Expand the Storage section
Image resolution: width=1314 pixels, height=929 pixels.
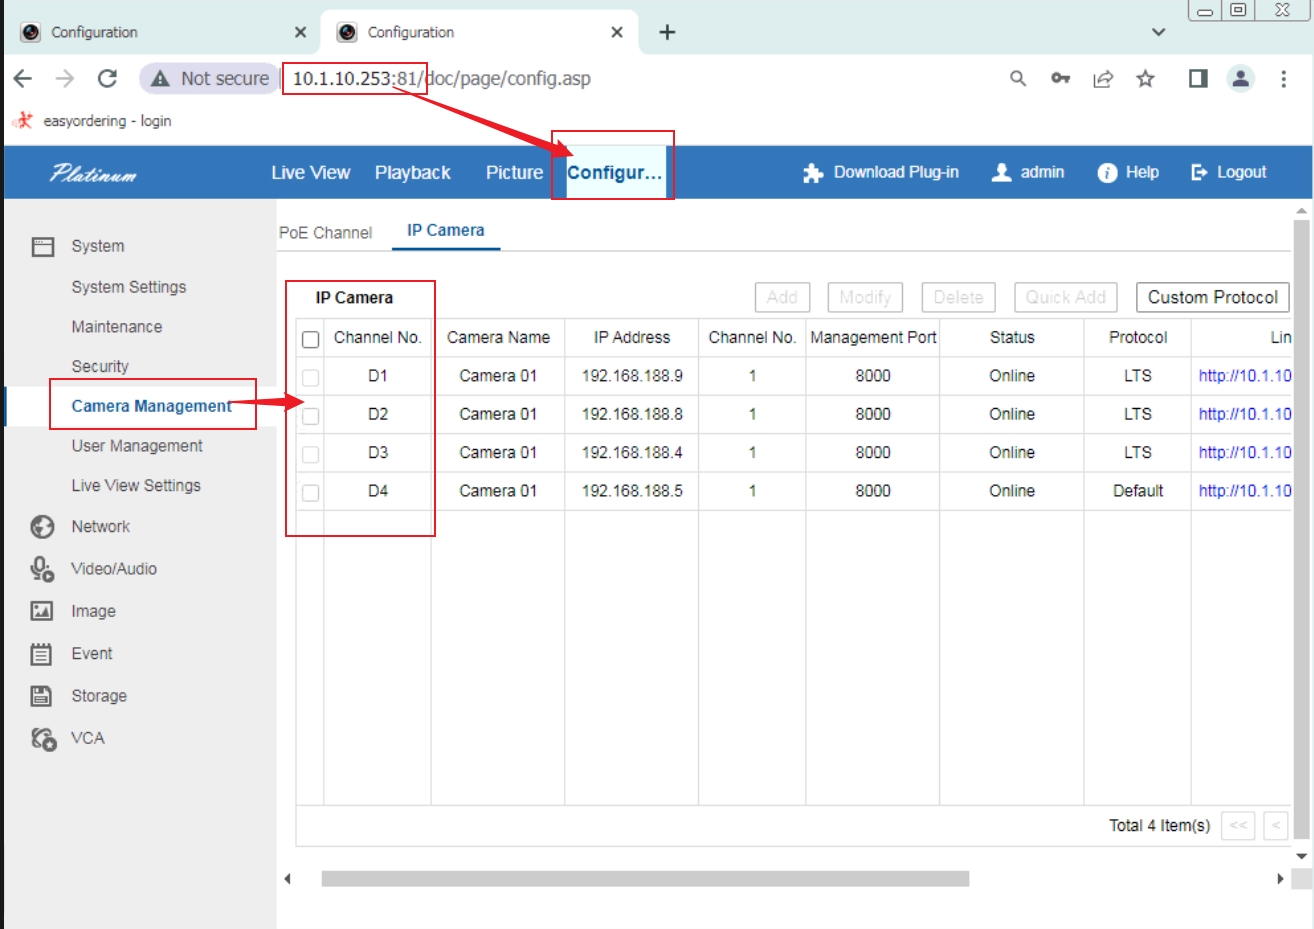click(98, 696)
